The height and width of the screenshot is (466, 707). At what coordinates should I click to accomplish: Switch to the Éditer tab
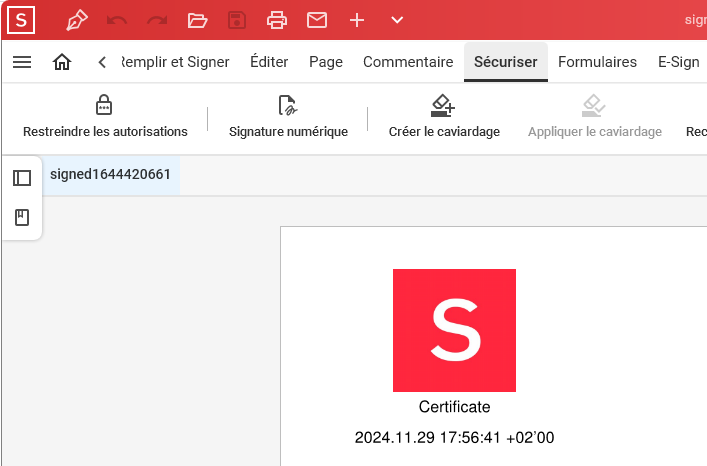pyautogui.click(x=269, y=62)
